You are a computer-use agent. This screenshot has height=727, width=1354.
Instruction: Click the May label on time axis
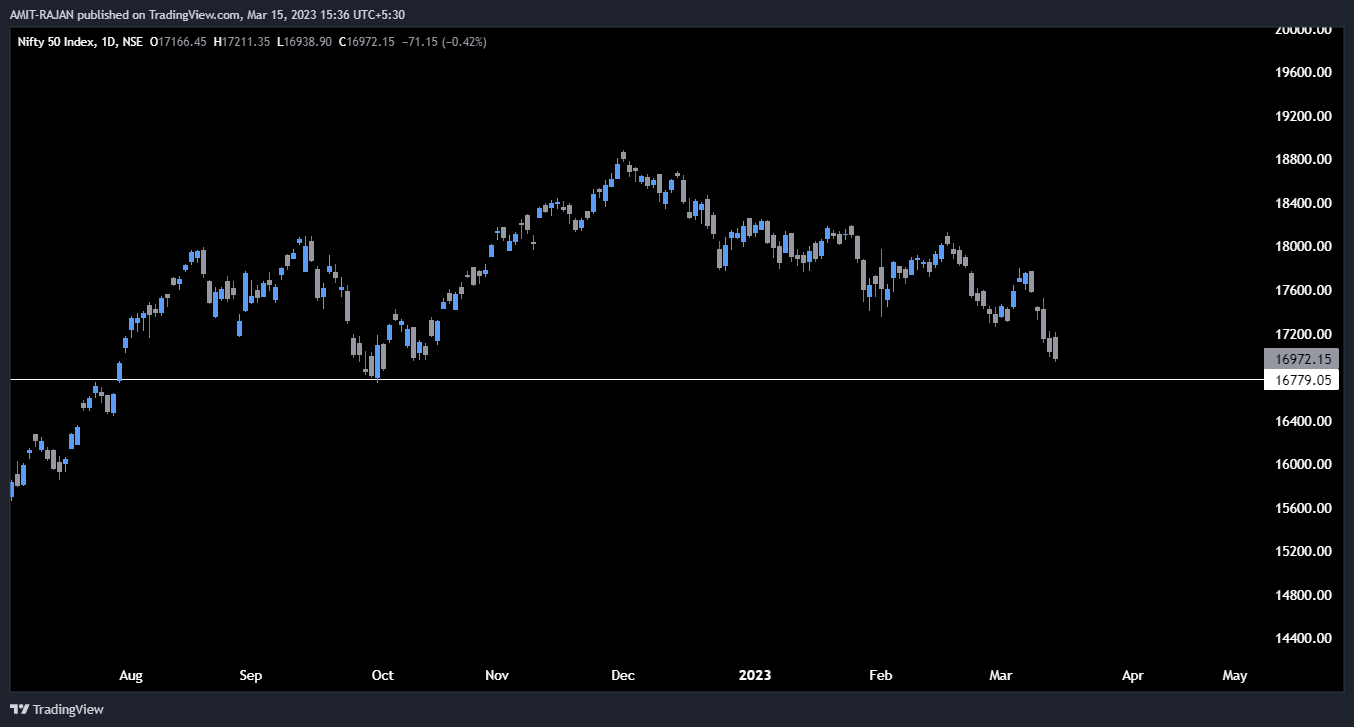tap(1235, 676)
